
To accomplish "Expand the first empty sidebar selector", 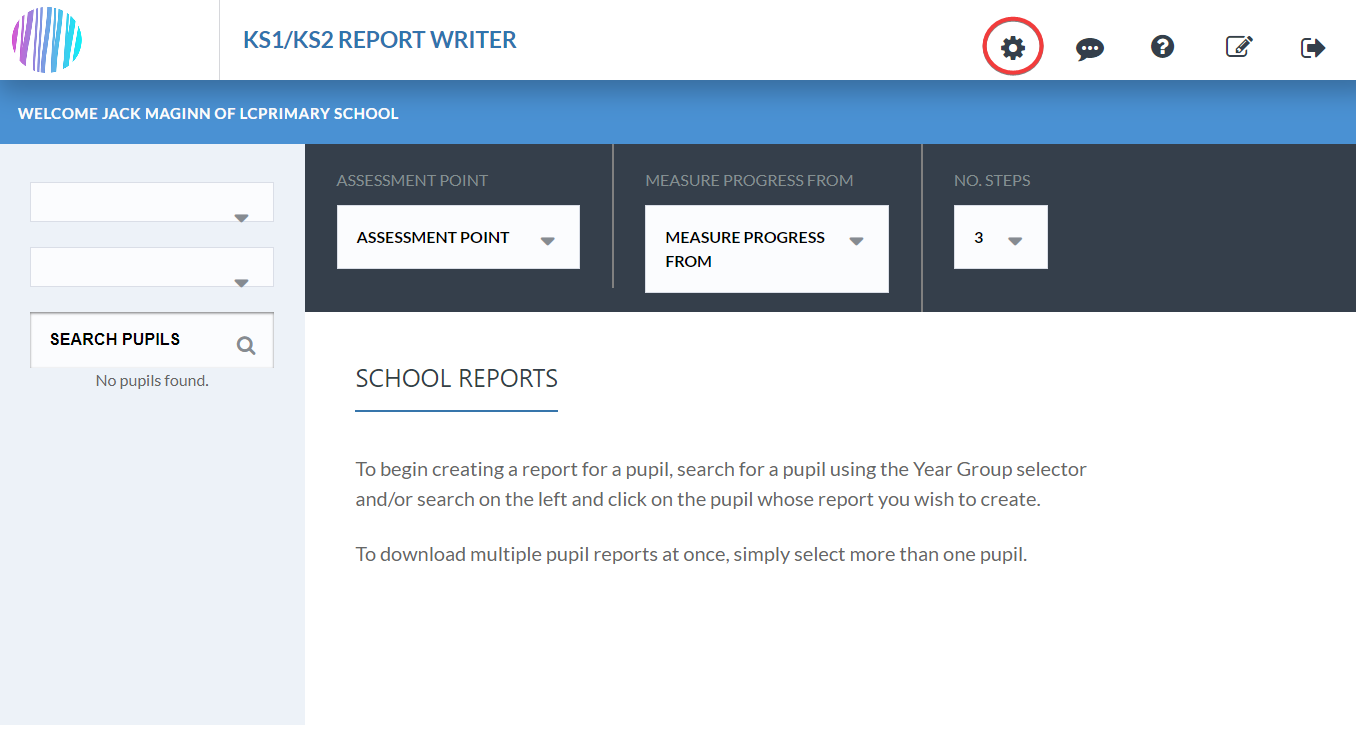I will click(x=152, y=202).
